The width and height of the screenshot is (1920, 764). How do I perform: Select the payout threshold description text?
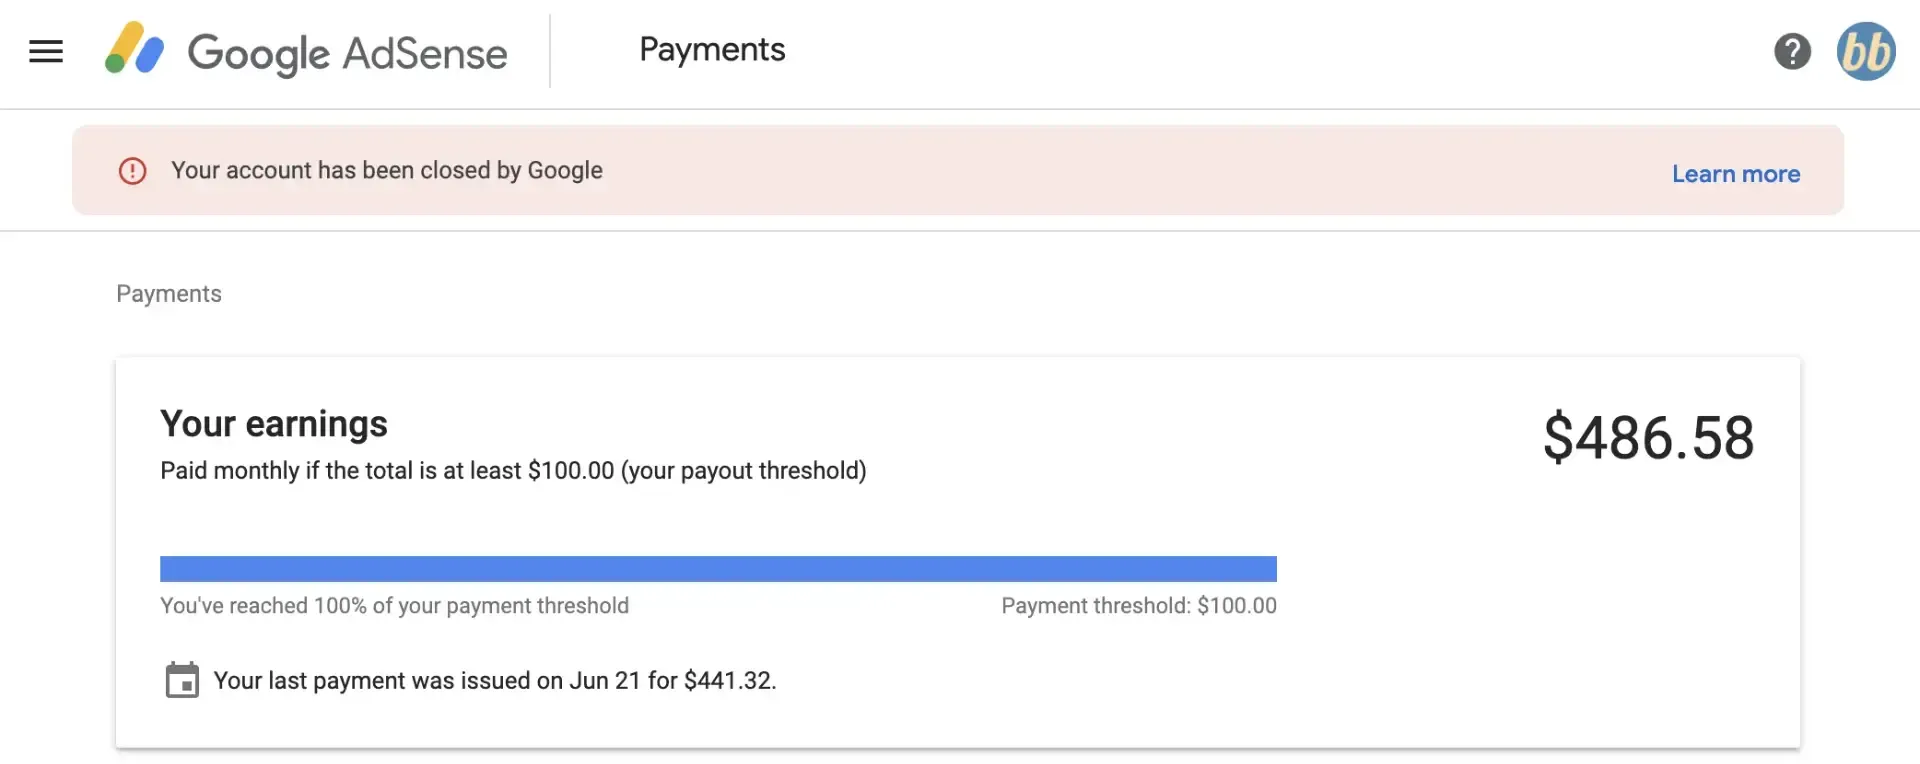tap(513, 470)
